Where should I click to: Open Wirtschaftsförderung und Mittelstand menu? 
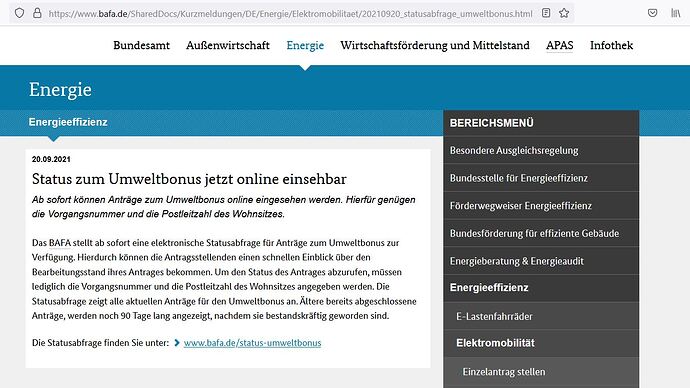click(435, 45)
